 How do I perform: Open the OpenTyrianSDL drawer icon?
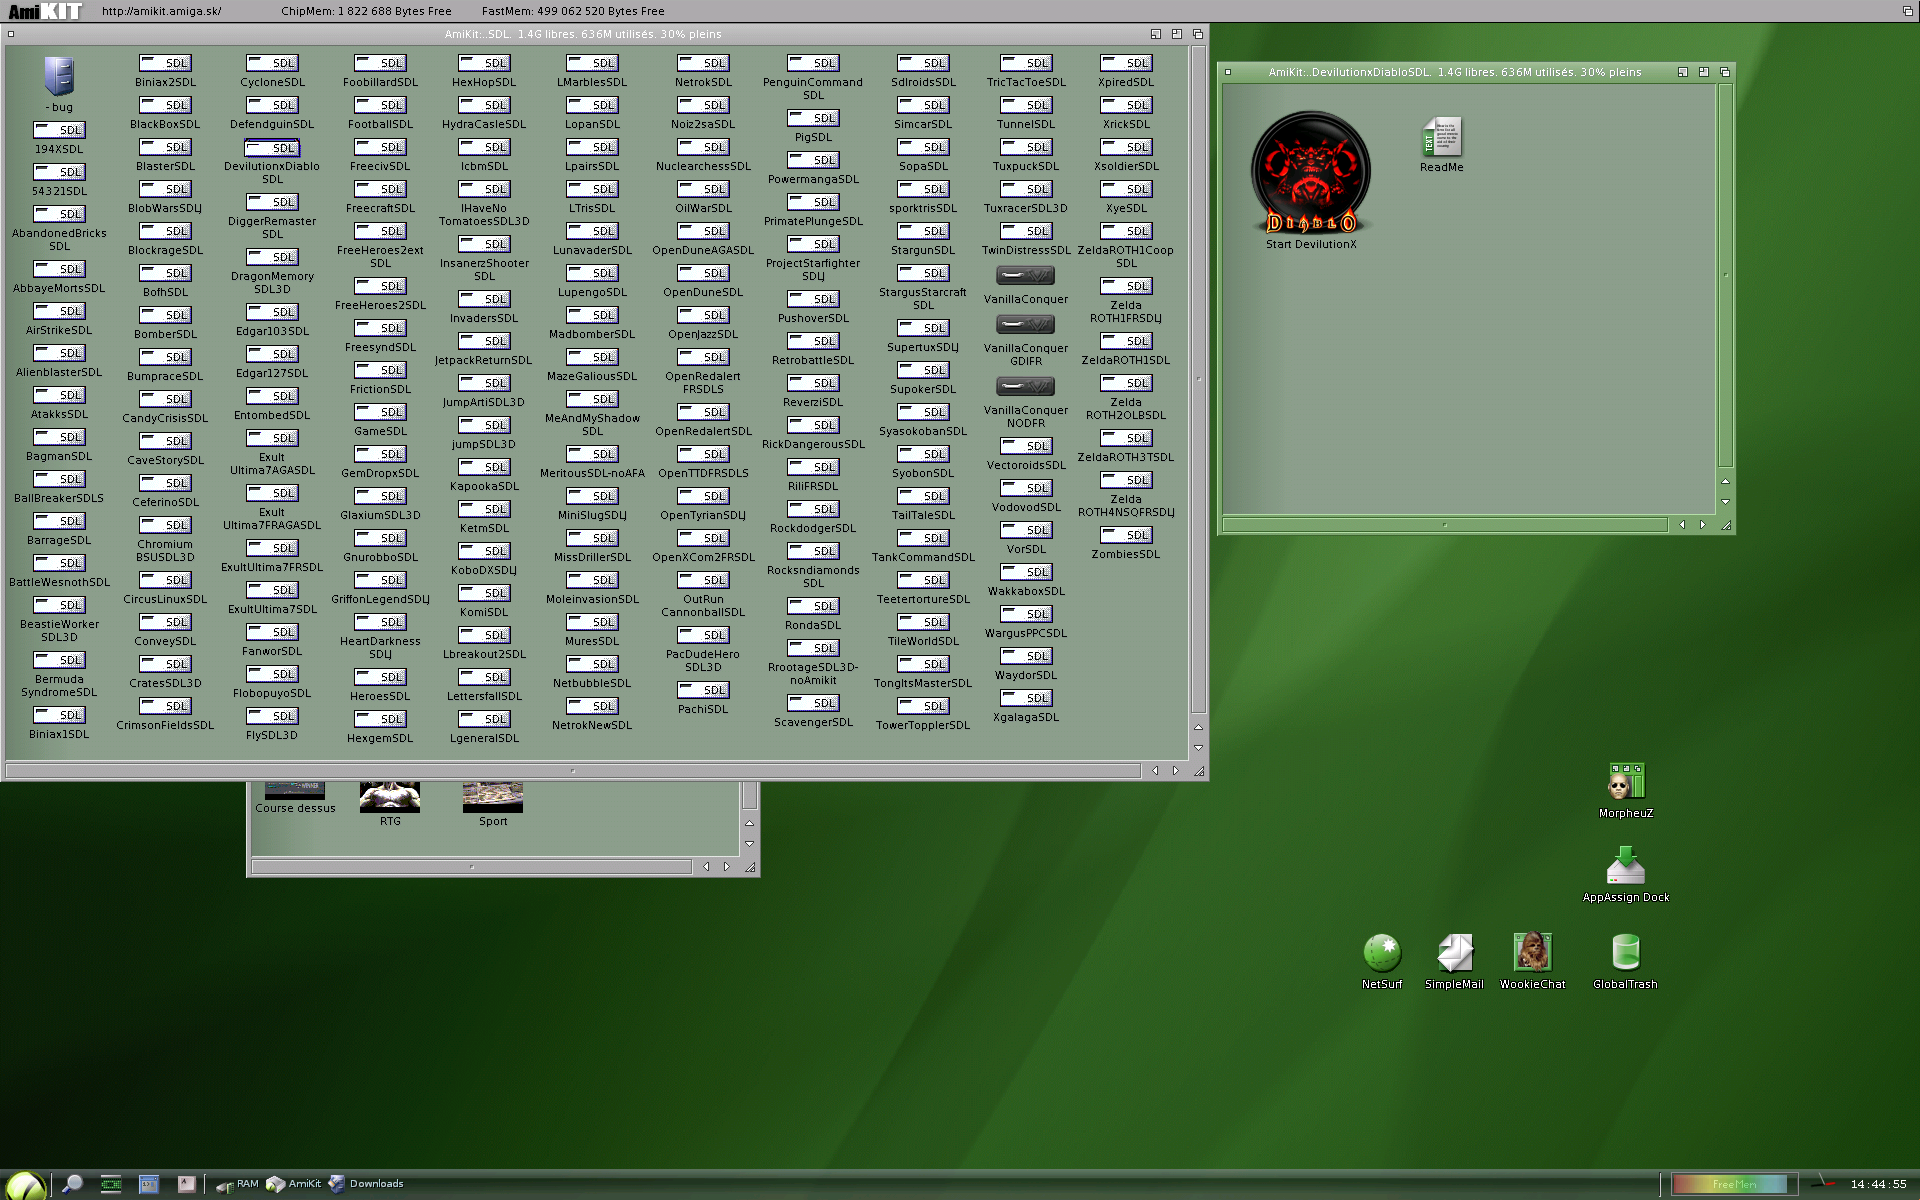703,497
